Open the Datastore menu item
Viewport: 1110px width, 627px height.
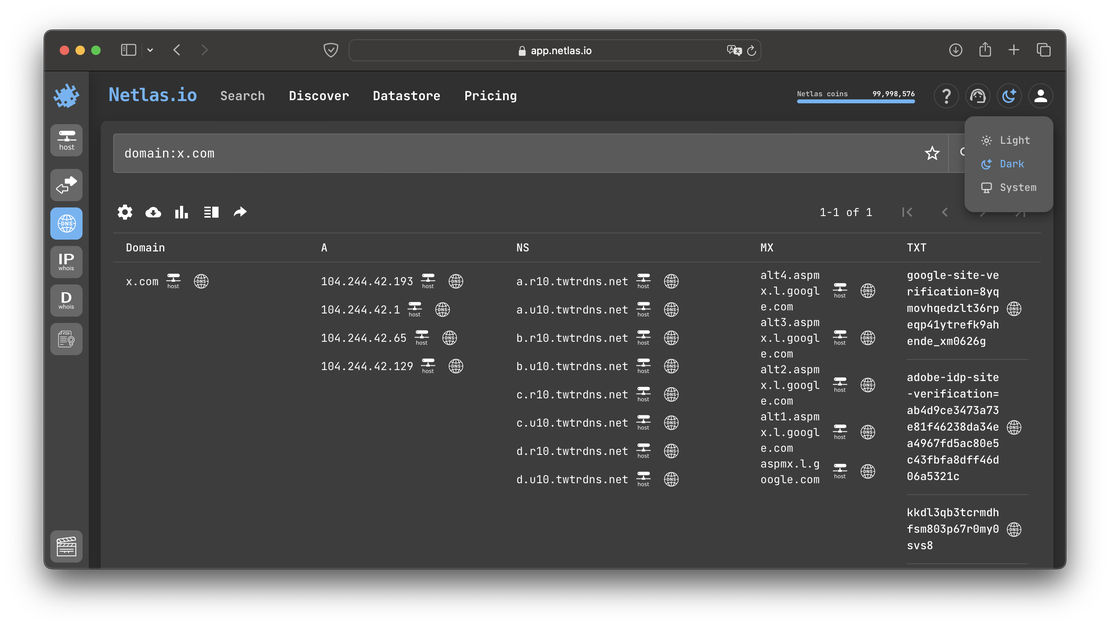pos(406,95)
